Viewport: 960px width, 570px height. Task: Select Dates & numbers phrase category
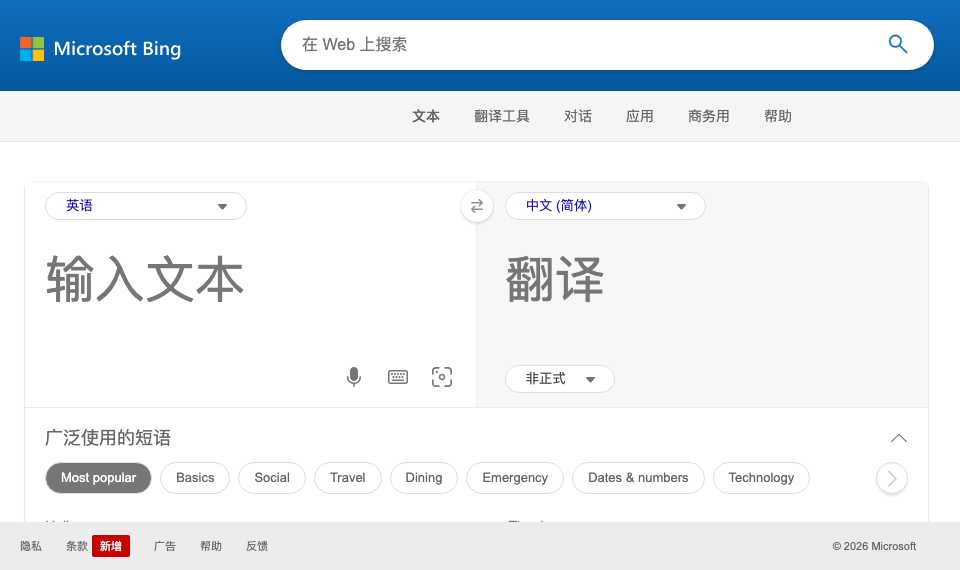click(x=638, y=478)
